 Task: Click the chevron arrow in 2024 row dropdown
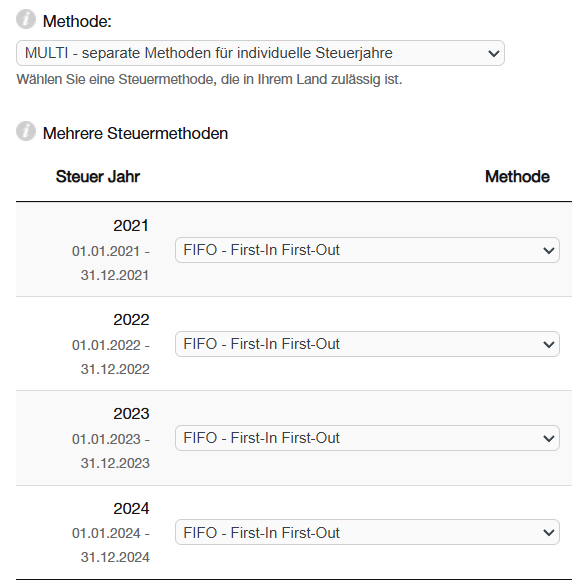pyautogui.click(x=549, y=532)
